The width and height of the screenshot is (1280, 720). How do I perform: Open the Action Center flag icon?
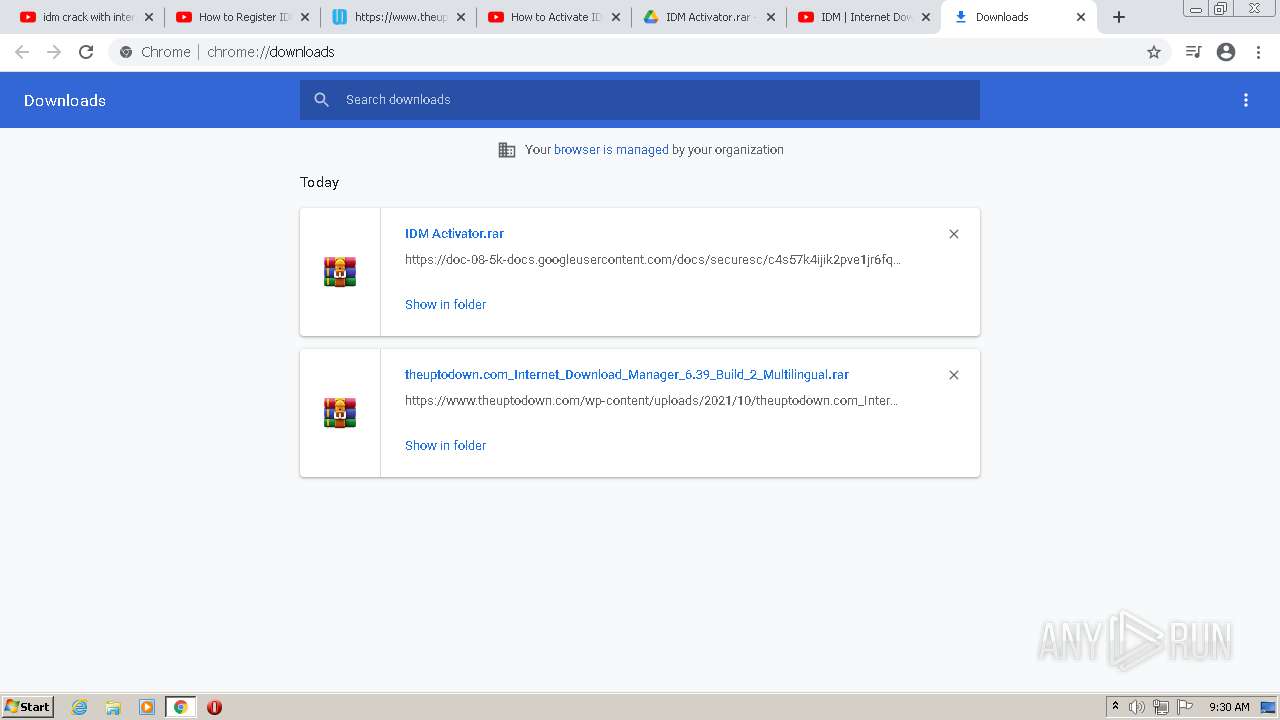[1185, 707]
